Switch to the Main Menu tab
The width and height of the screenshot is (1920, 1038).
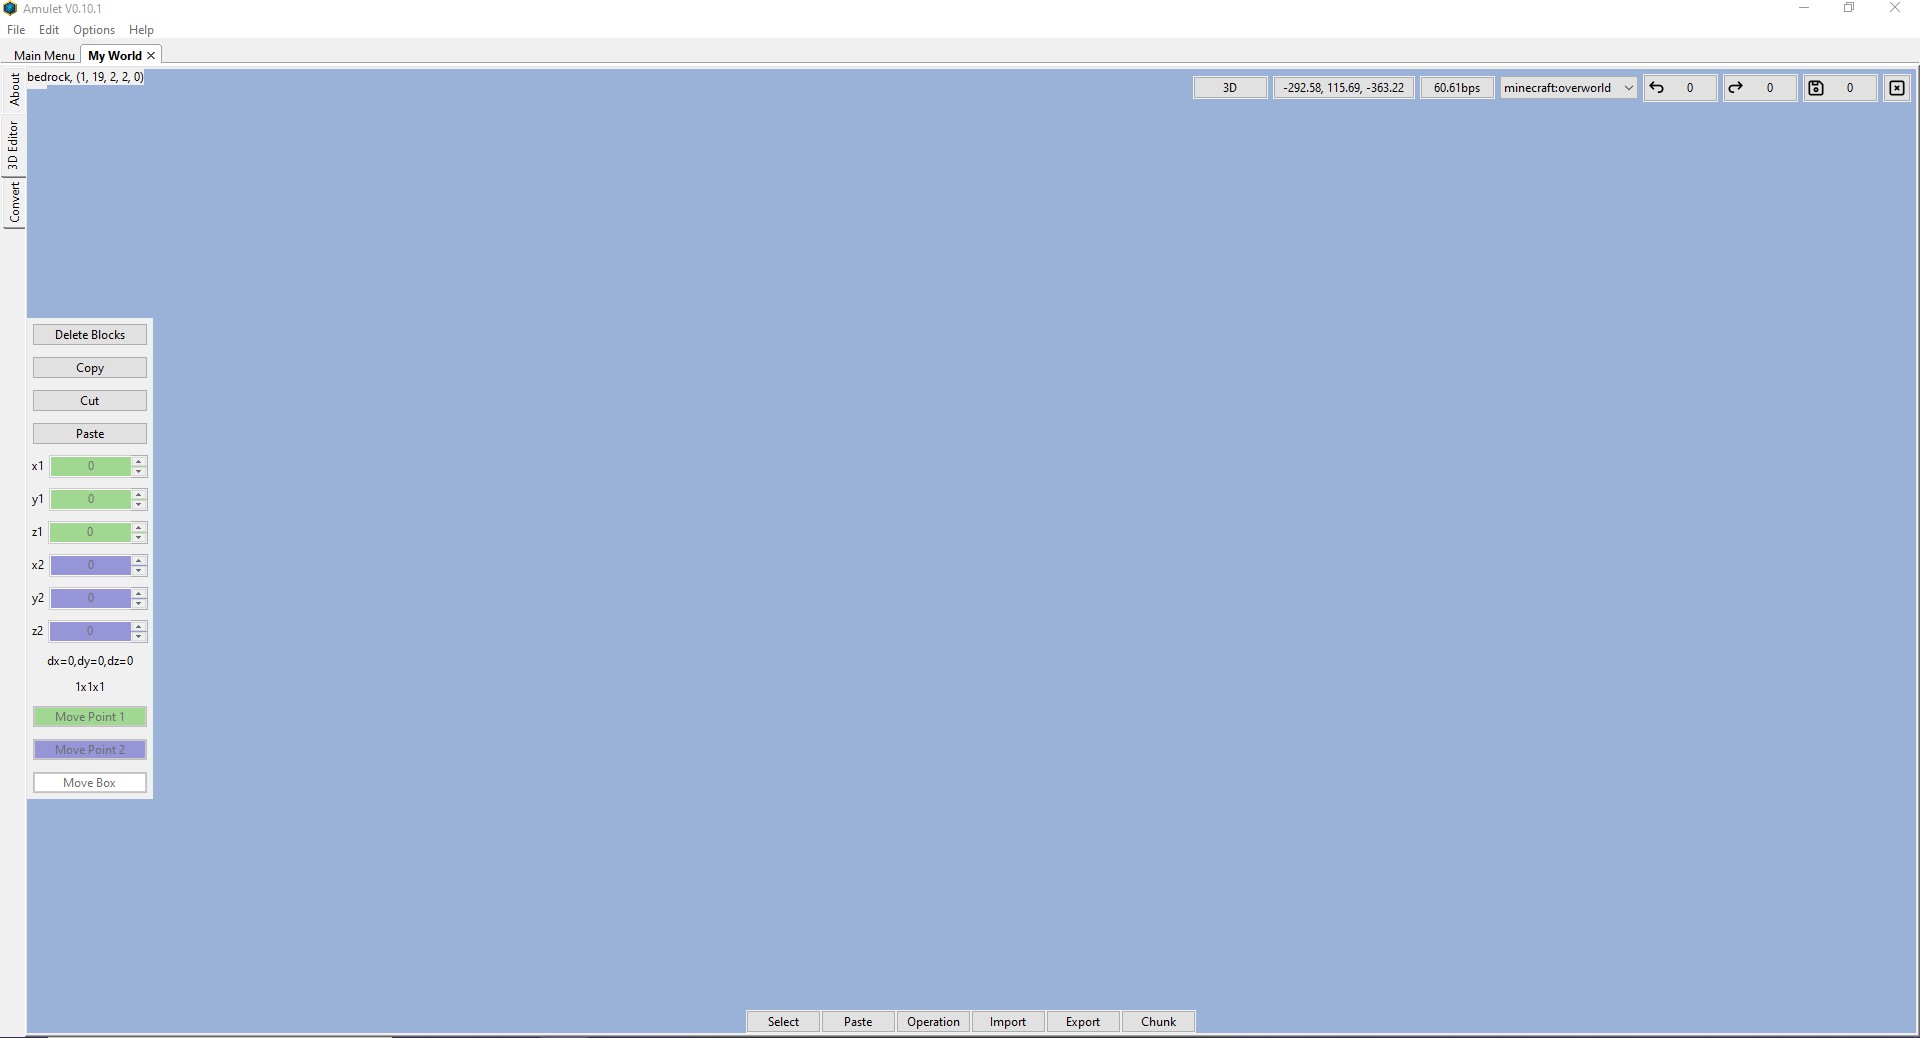[x=42, y=55]
